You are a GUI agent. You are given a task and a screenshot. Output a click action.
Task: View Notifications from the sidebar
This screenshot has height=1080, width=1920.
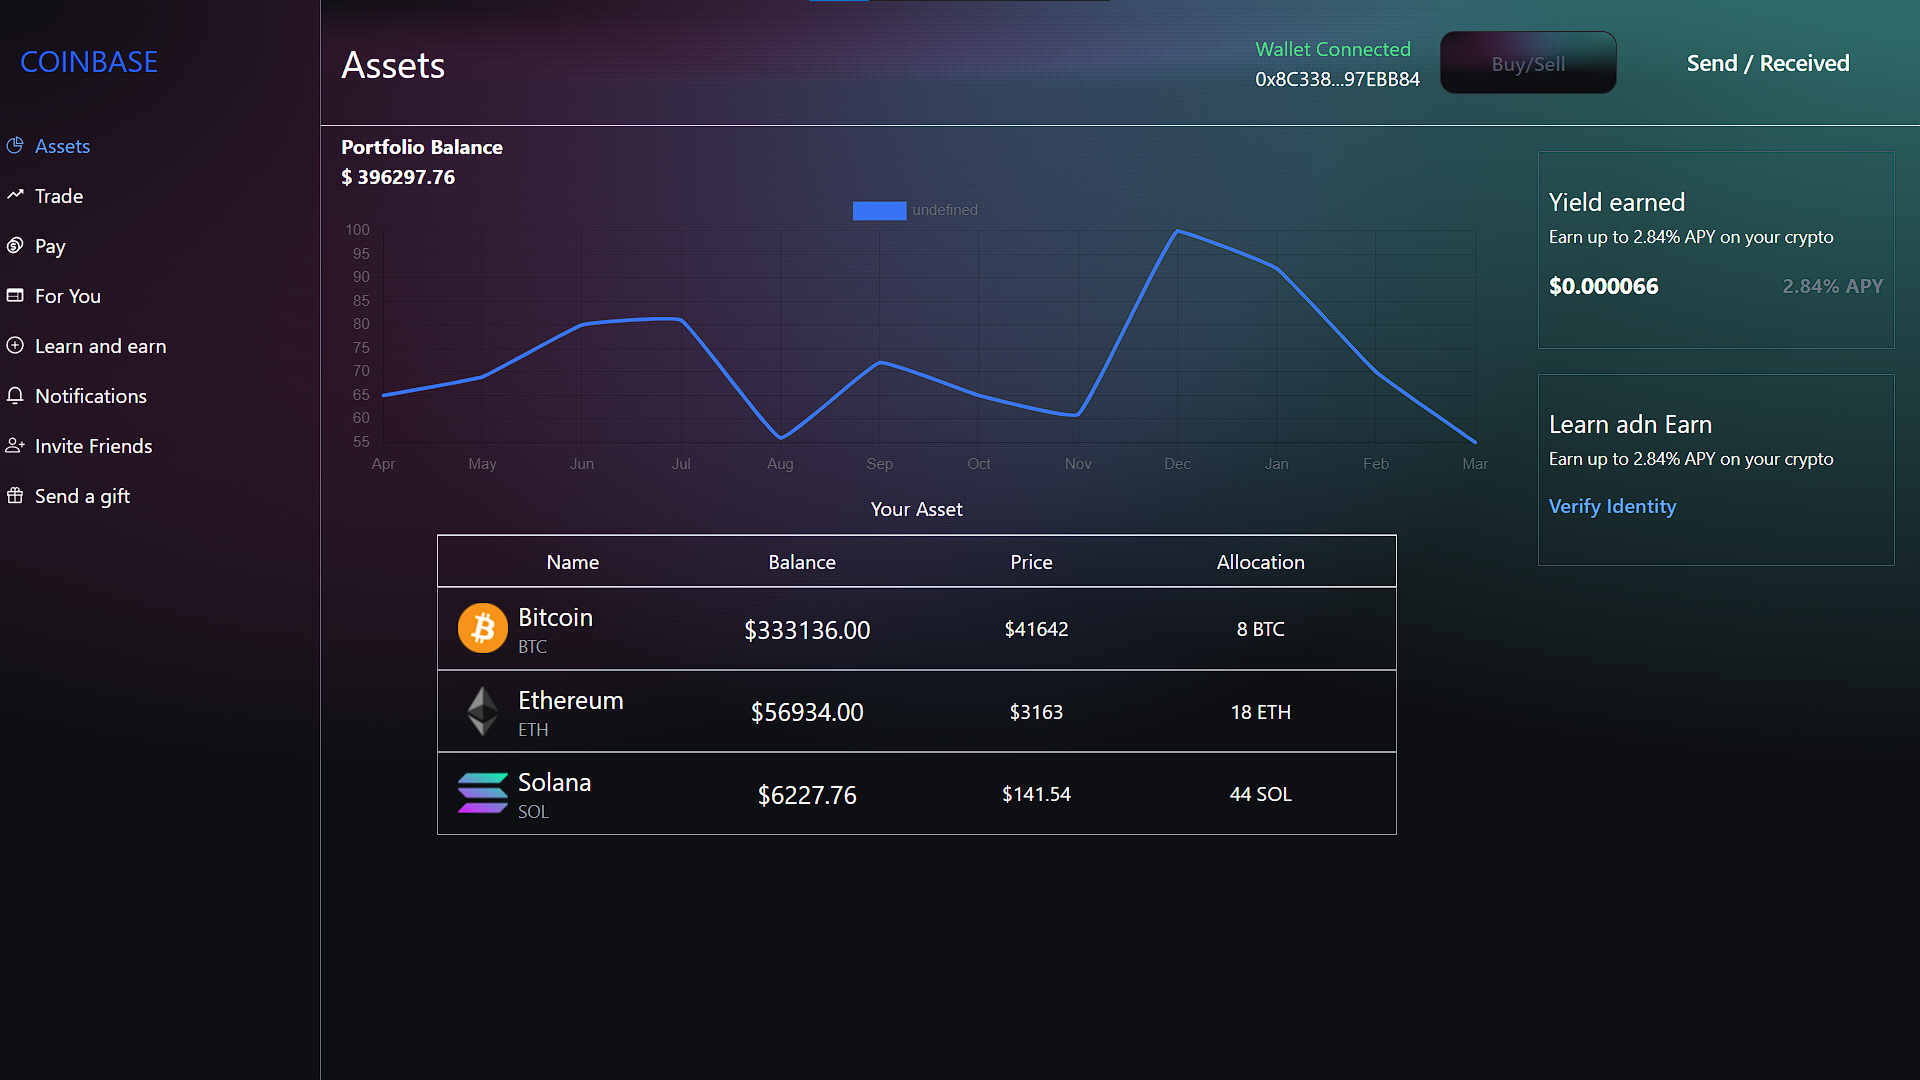tap(91, 396)
